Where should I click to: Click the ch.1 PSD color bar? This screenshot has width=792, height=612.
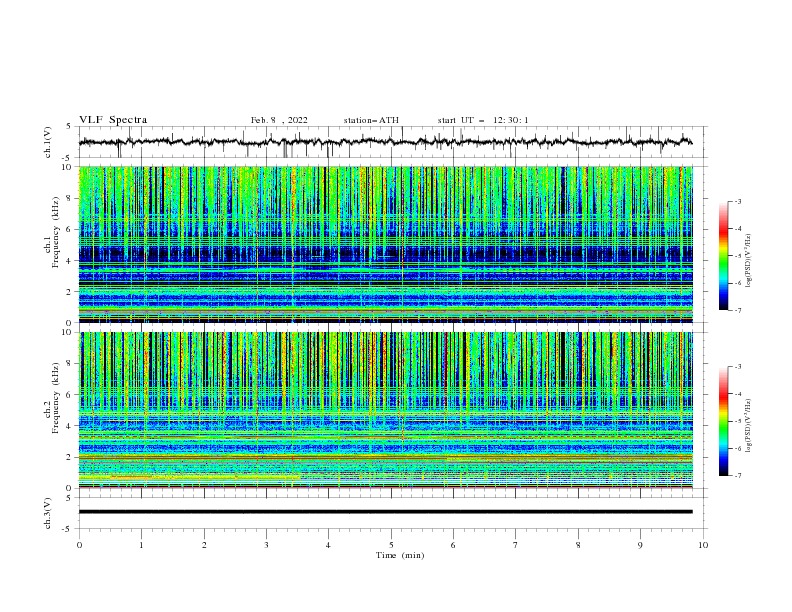[x=724, y=255]
